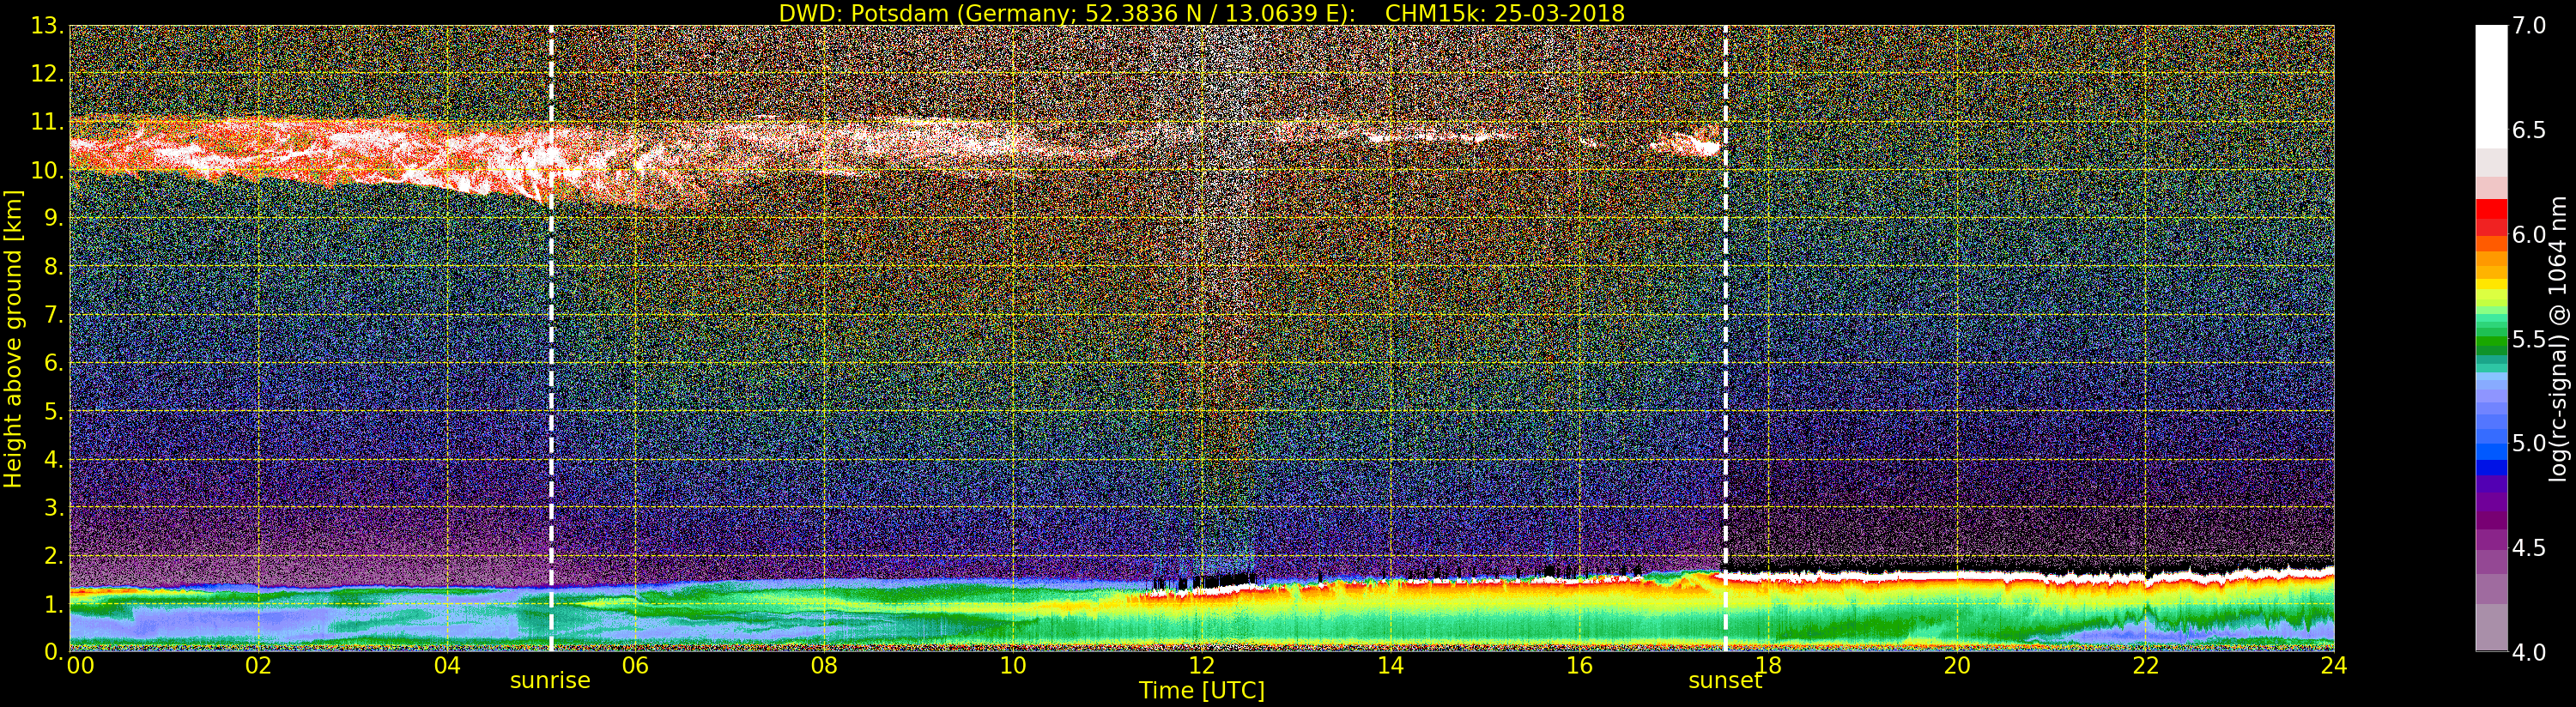
Task: Click the height axis tick label '1.'
Action: 53,604
